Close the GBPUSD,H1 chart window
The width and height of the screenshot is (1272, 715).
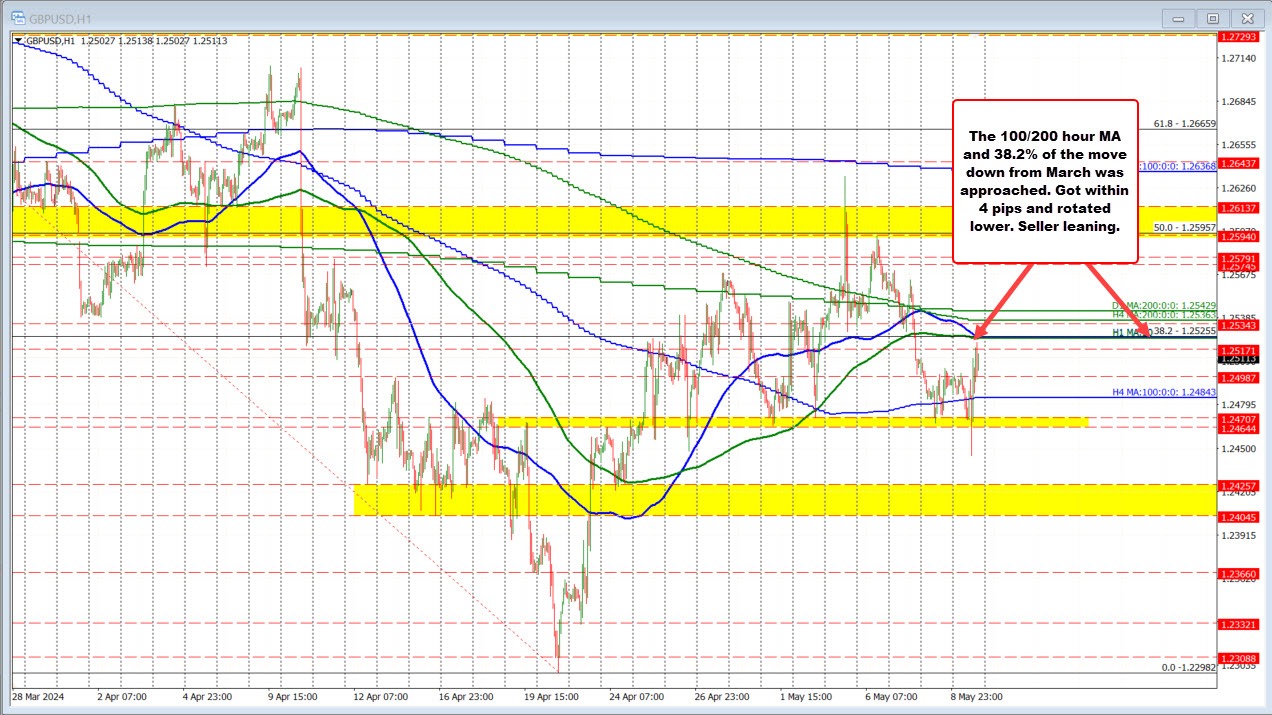(x=1246, y=18)
